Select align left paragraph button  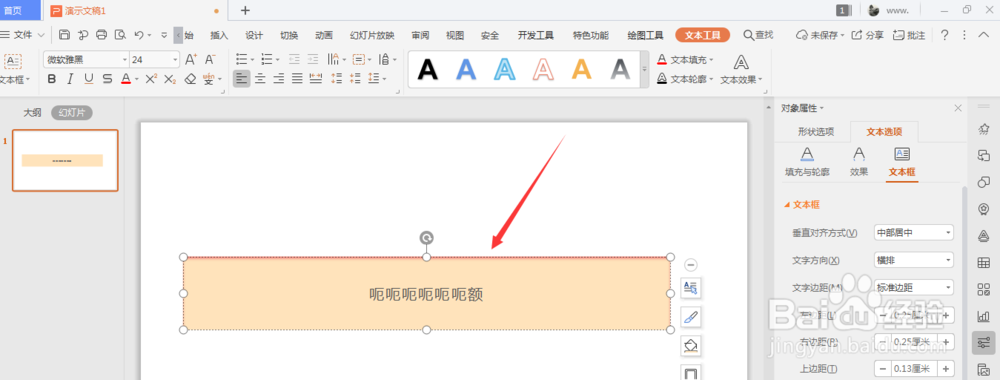(x=241, y=79)
